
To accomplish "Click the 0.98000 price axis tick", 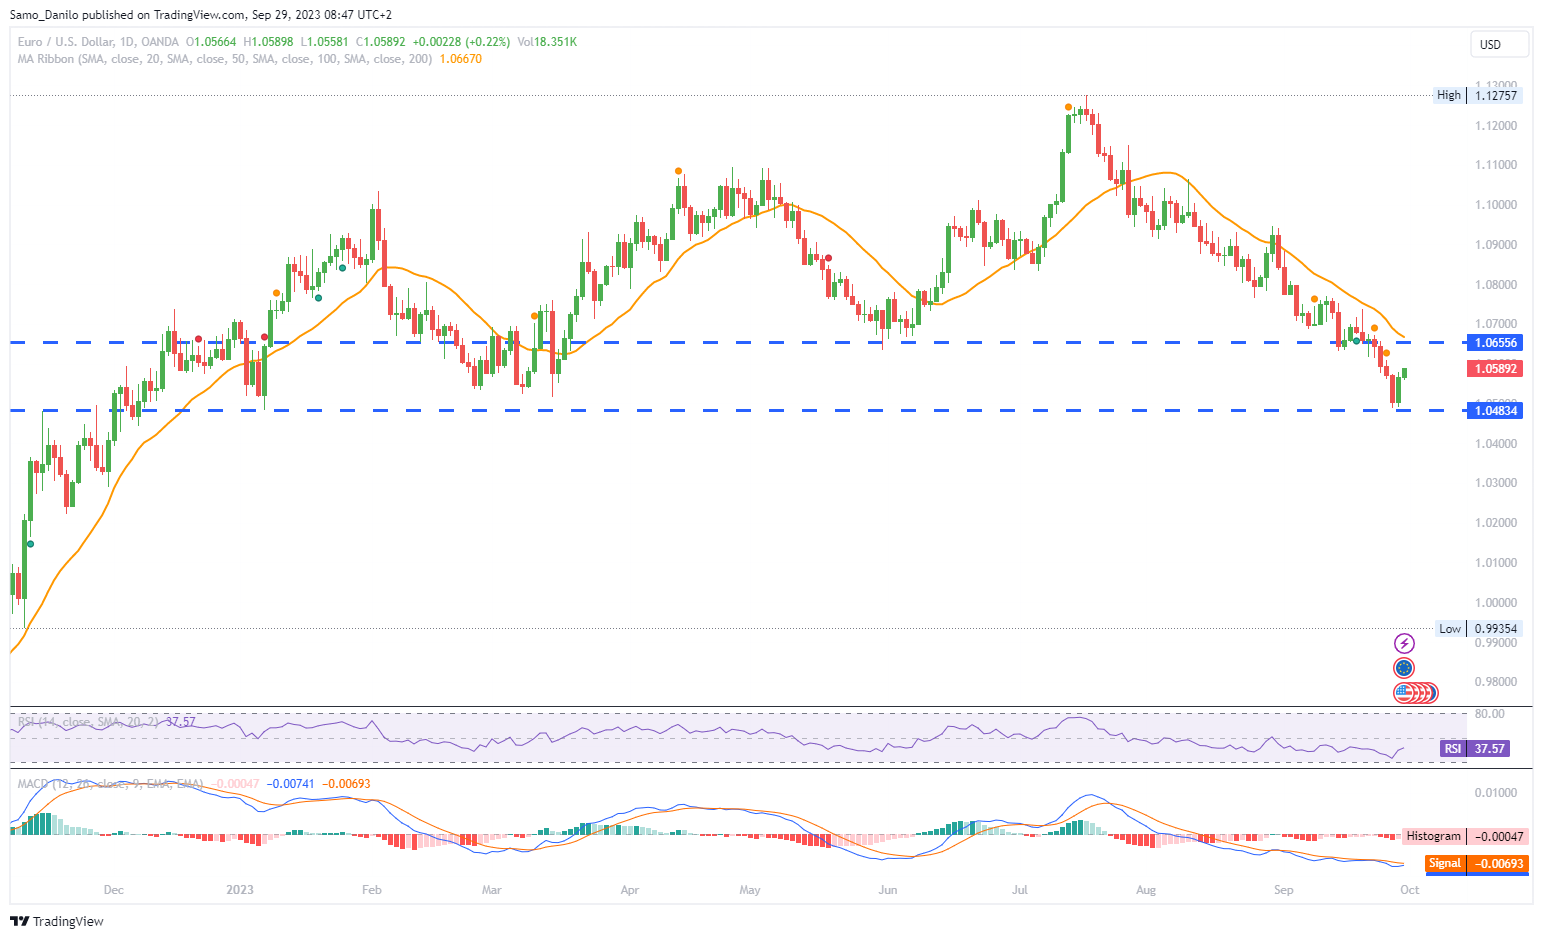I will point(1496,682).
